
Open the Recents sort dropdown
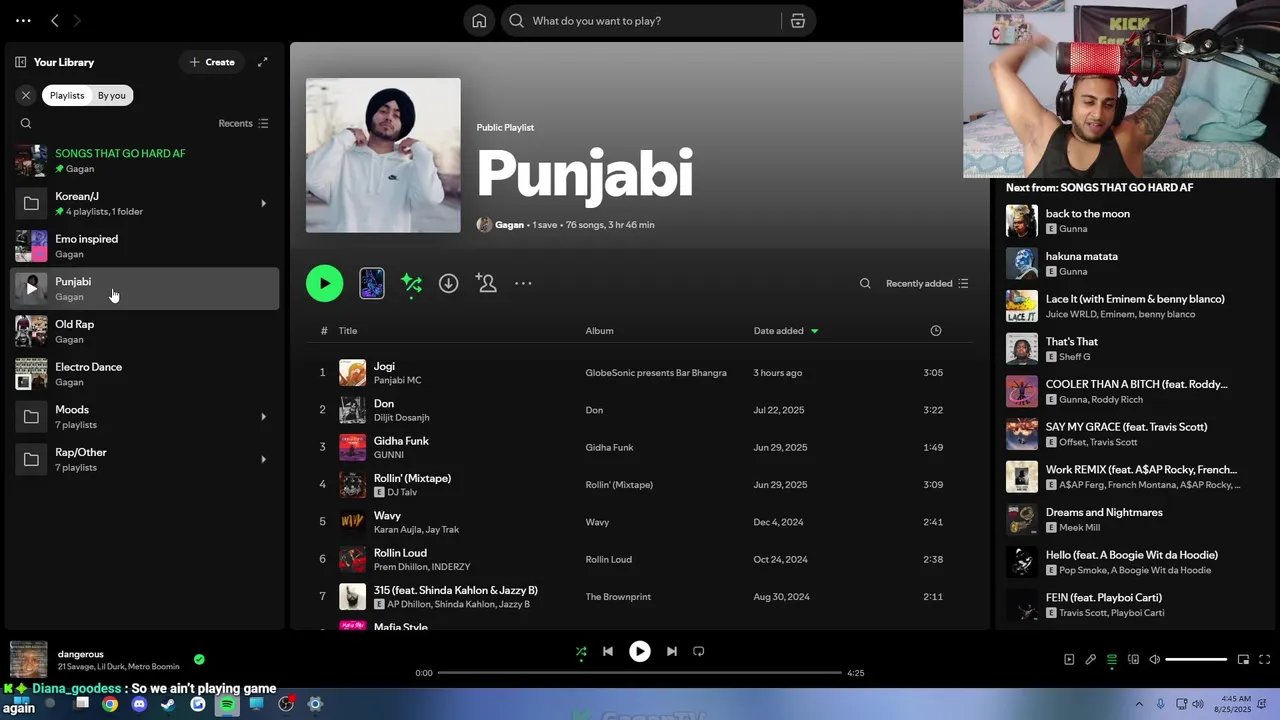[243, 124]
